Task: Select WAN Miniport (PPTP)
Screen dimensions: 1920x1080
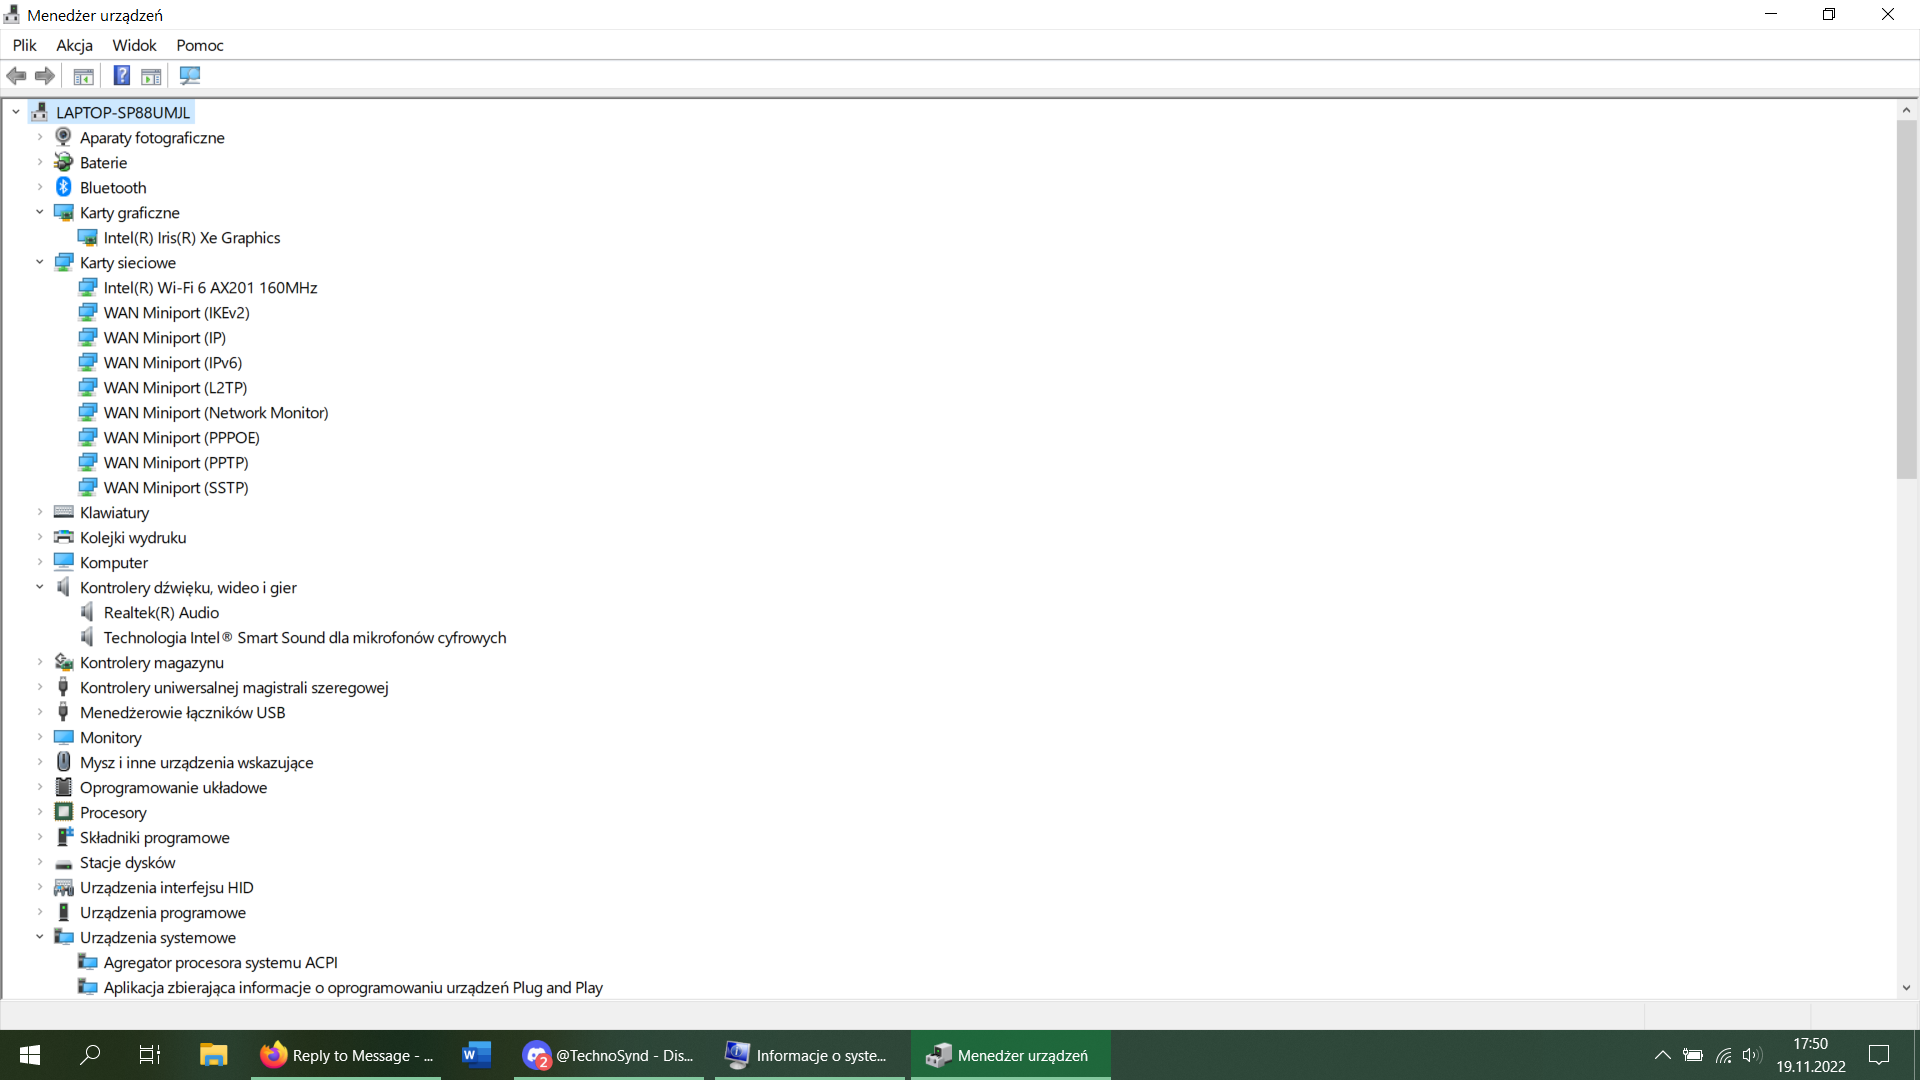Action: [176, 462]
